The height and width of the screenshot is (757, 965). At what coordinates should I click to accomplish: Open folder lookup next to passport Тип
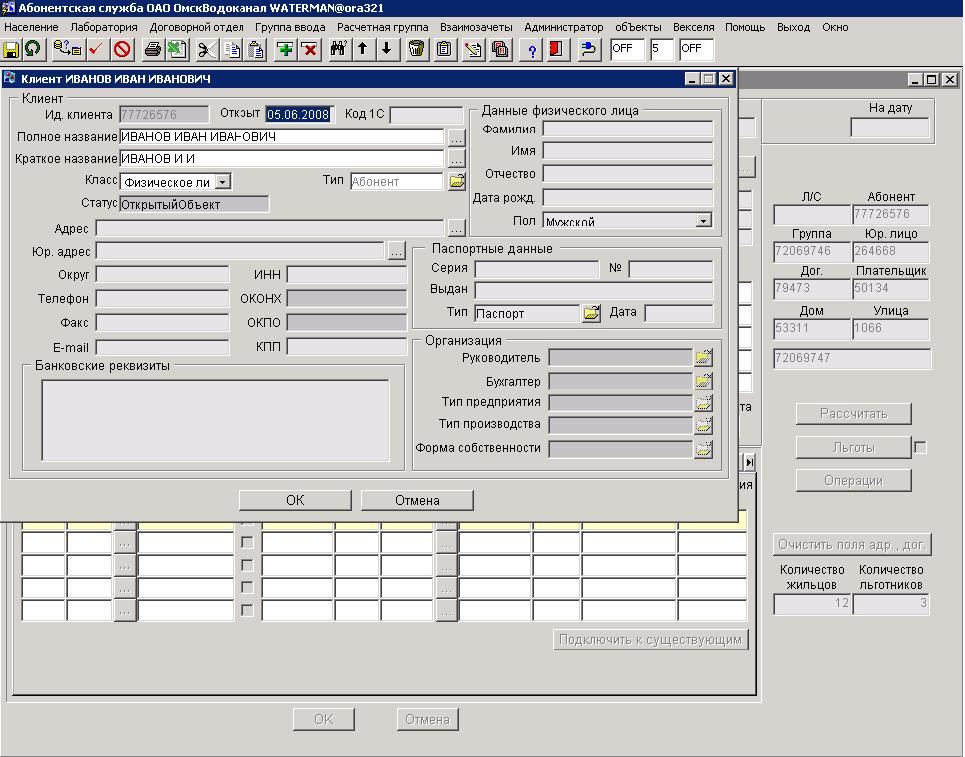592,313
